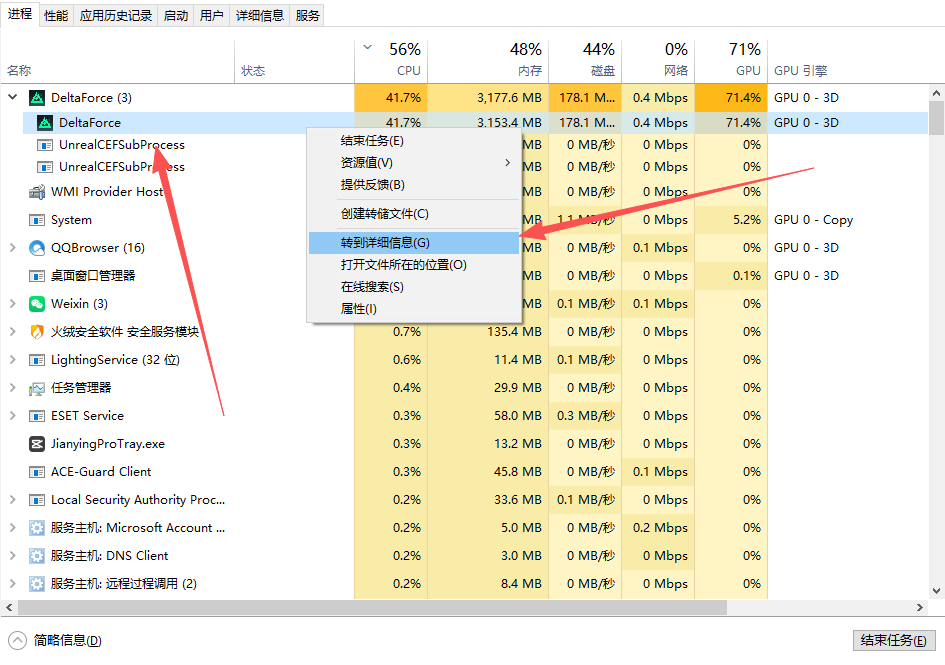Click the JianyingProTray.exe icon
Viewport: 945px width, 665px height.
pyautogui.click(x=37, y=444)
